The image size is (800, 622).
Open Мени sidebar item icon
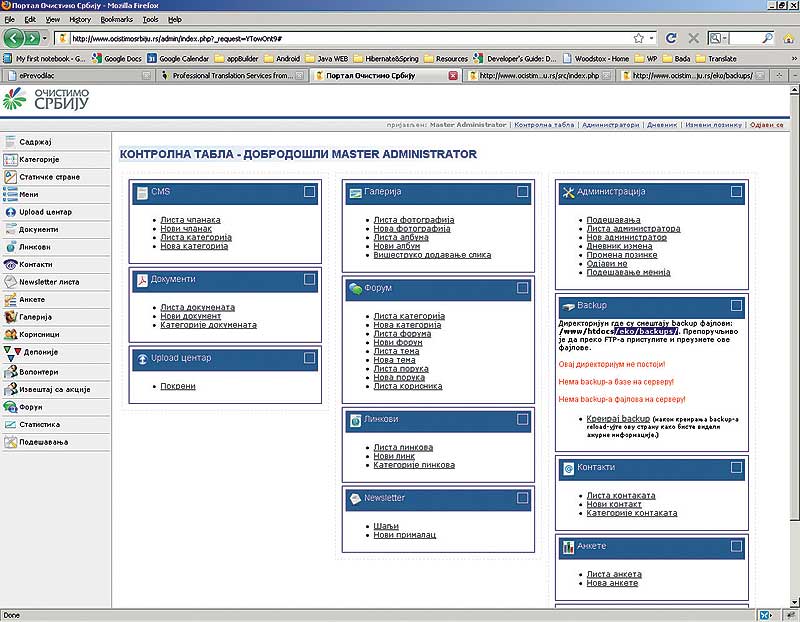click(10, 194)
